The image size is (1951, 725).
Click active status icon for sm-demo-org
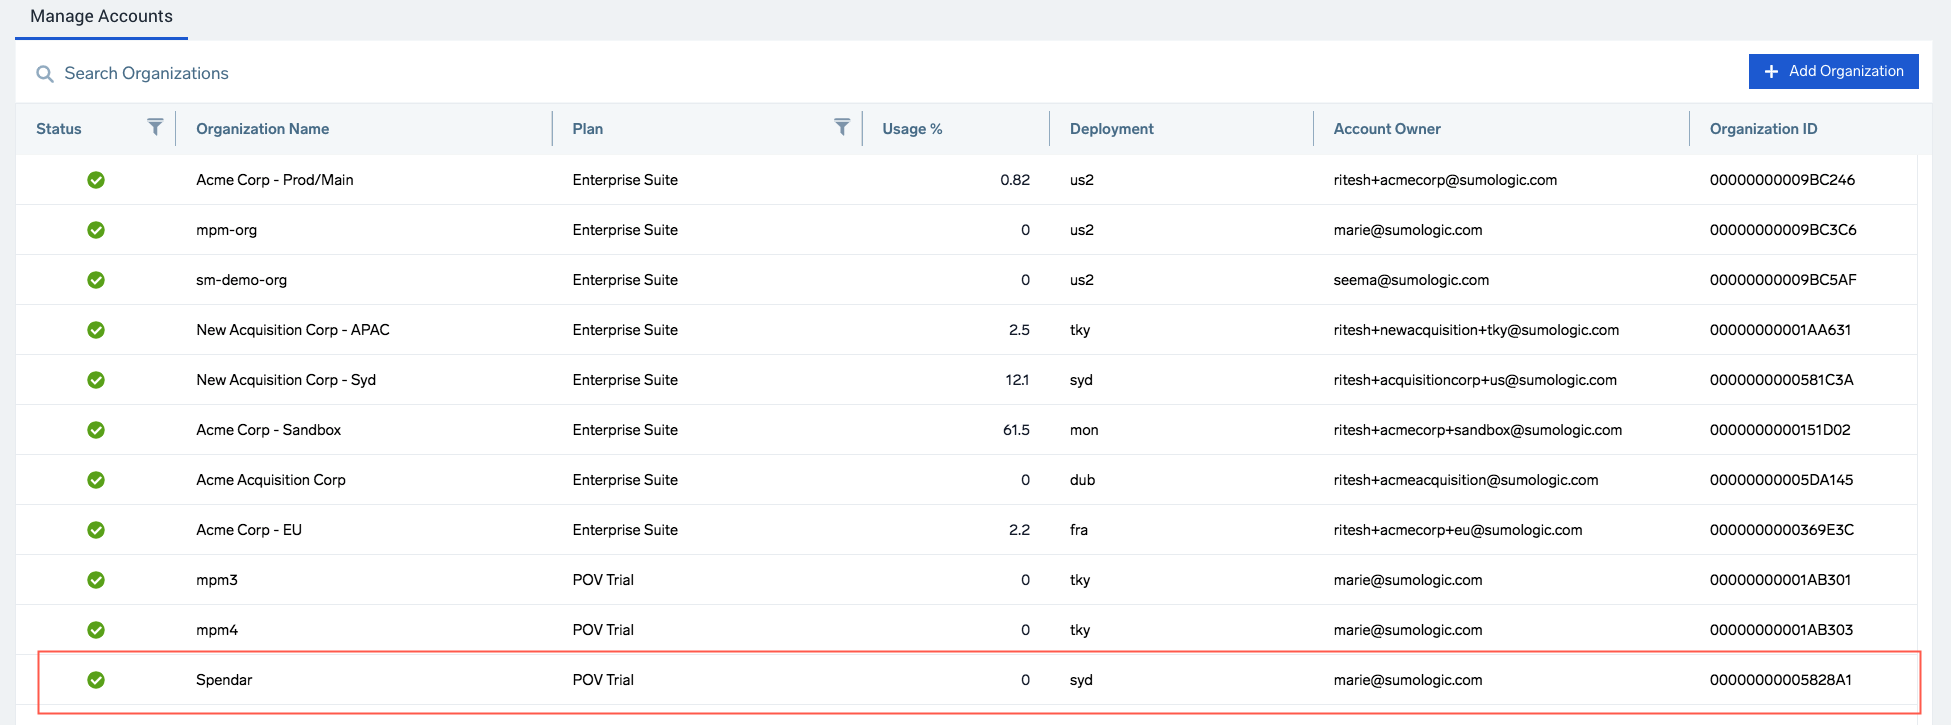96,280
